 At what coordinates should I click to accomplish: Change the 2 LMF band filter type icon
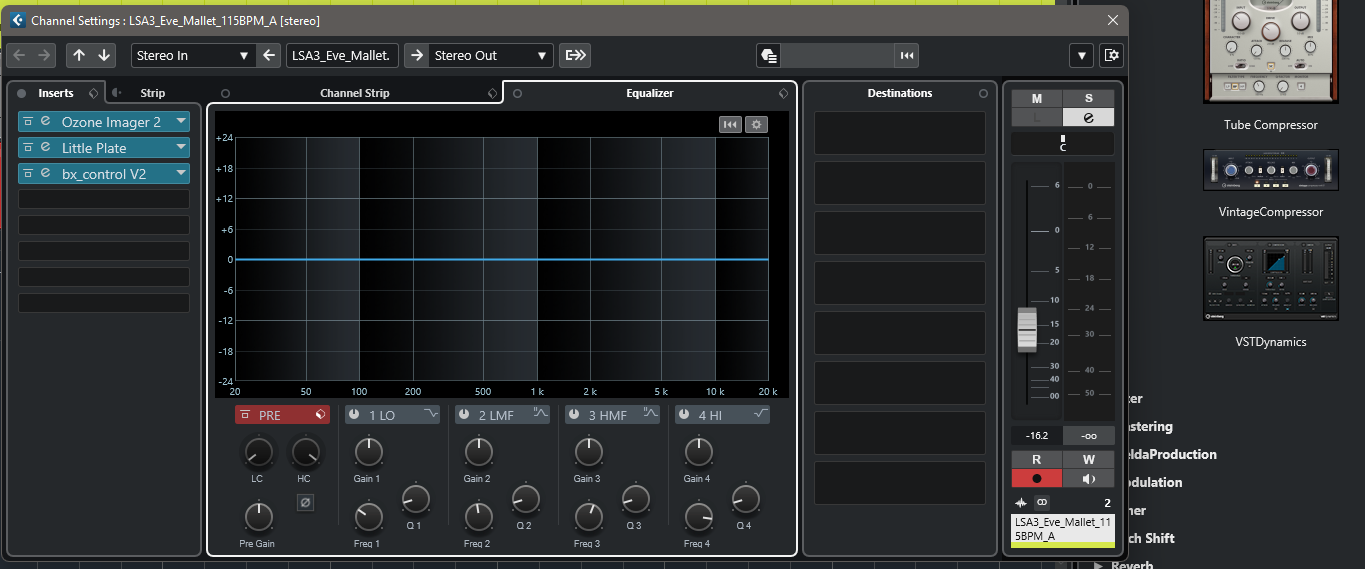[x=540, y=414]
